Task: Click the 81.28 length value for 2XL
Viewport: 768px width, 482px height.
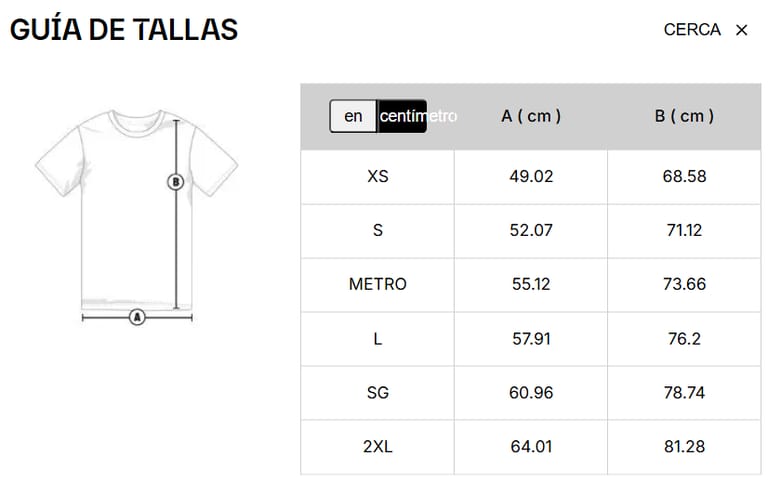Action: click(x=684, y=446)
